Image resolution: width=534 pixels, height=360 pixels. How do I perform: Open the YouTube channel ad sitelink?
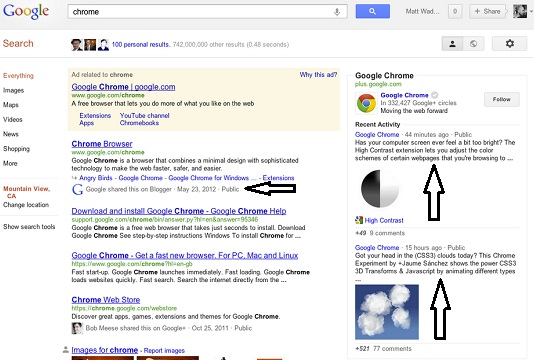pos(144,115)
